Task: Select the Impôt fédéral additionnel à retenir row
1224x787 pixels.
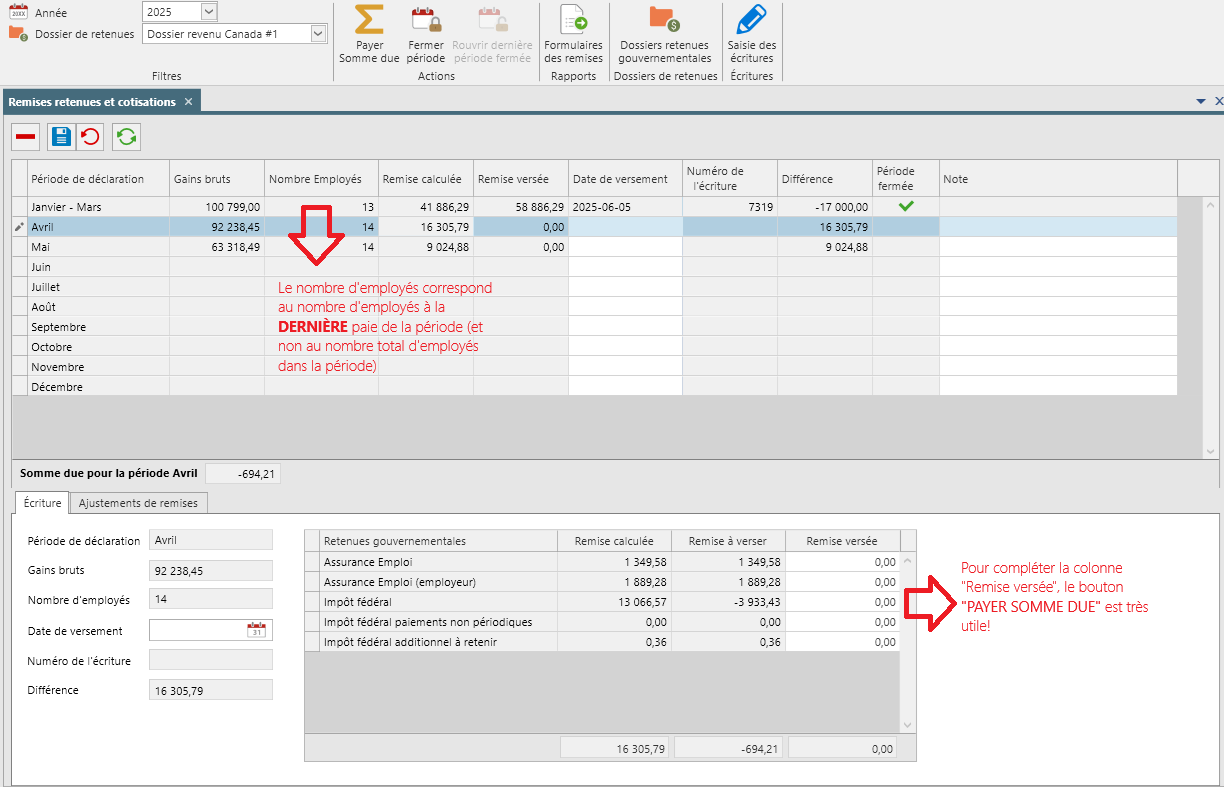Action: 602,642
